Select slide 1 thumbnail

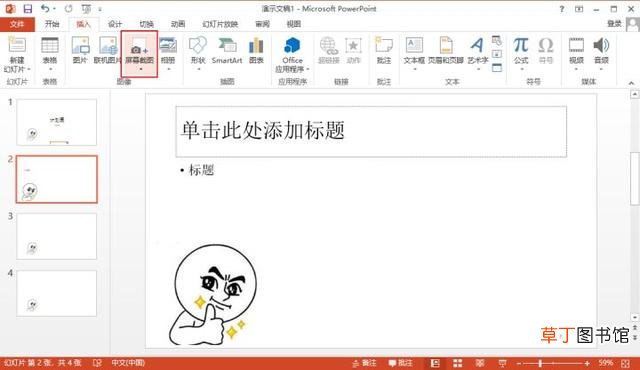tap(57, 122)
